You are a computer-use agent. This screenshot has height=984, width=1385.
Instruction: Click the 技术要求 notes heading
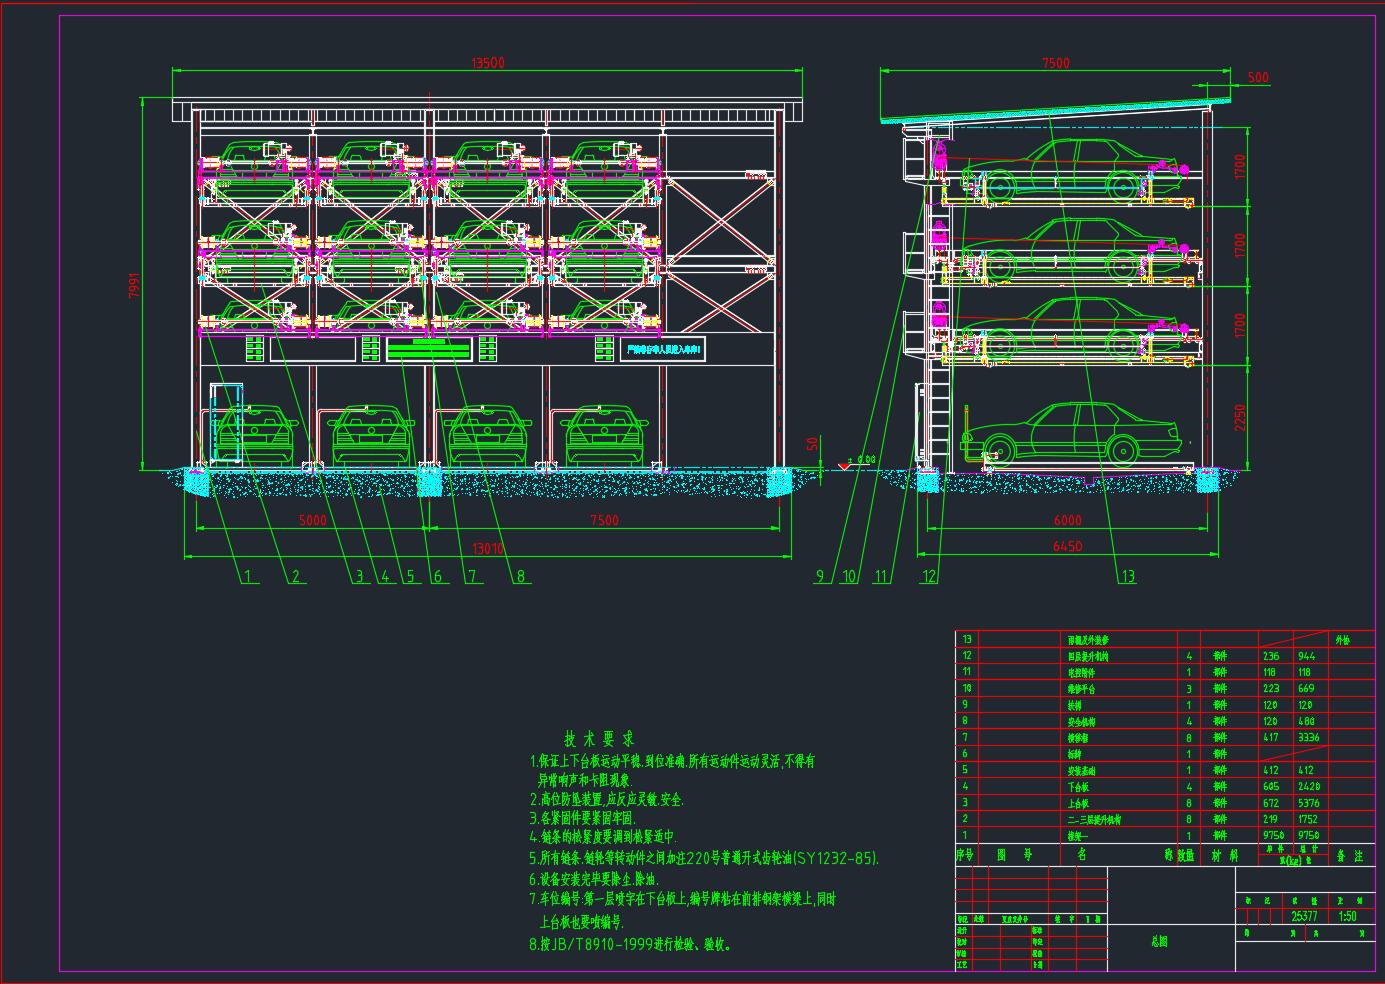click(599, 740)
